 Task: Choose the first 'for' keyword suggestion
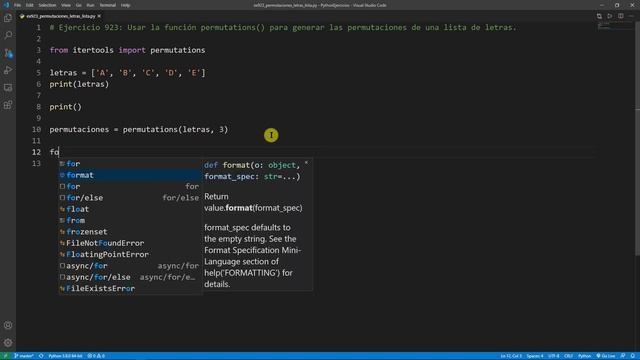[130, 164]
